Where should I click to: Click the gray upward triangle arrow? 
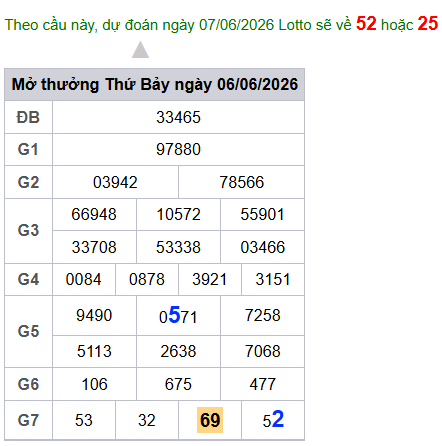coord(140,49)
